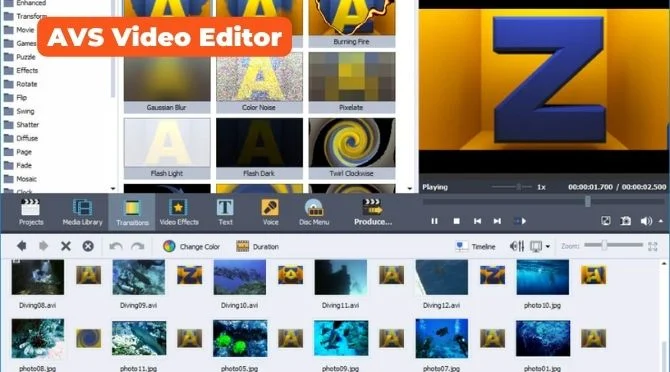Select transition slot after Diving09.avi
The image size is (670, 372).
click(189, 275)
